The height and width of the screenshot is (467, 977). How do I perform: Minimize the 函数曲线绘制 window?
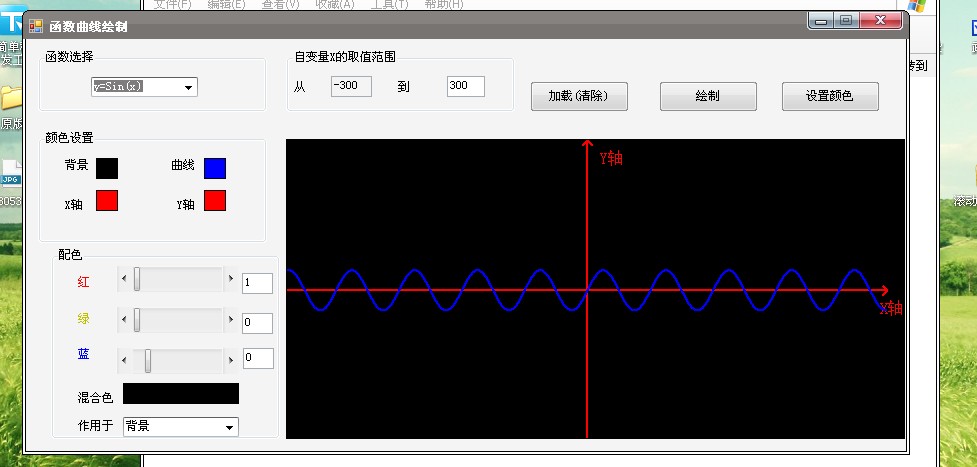pyautogui.click(x=821, y=21)
